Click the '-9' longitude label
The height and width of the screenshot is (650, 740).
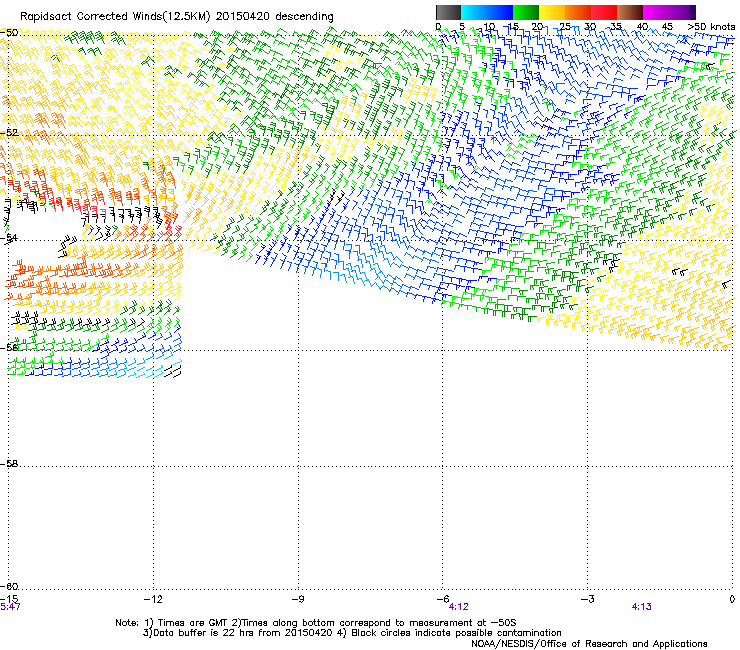click(298, 599)
